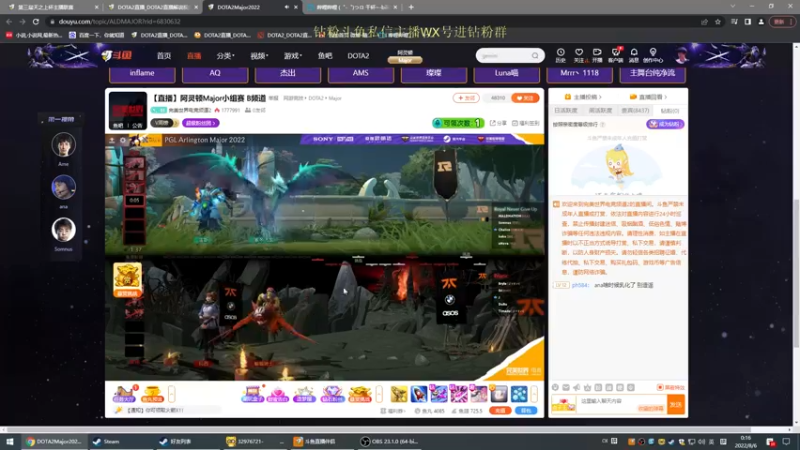This screenshot has width=800, height=450.
Task: Switch to the AMS channel button
Action: (x=360, y=73)
